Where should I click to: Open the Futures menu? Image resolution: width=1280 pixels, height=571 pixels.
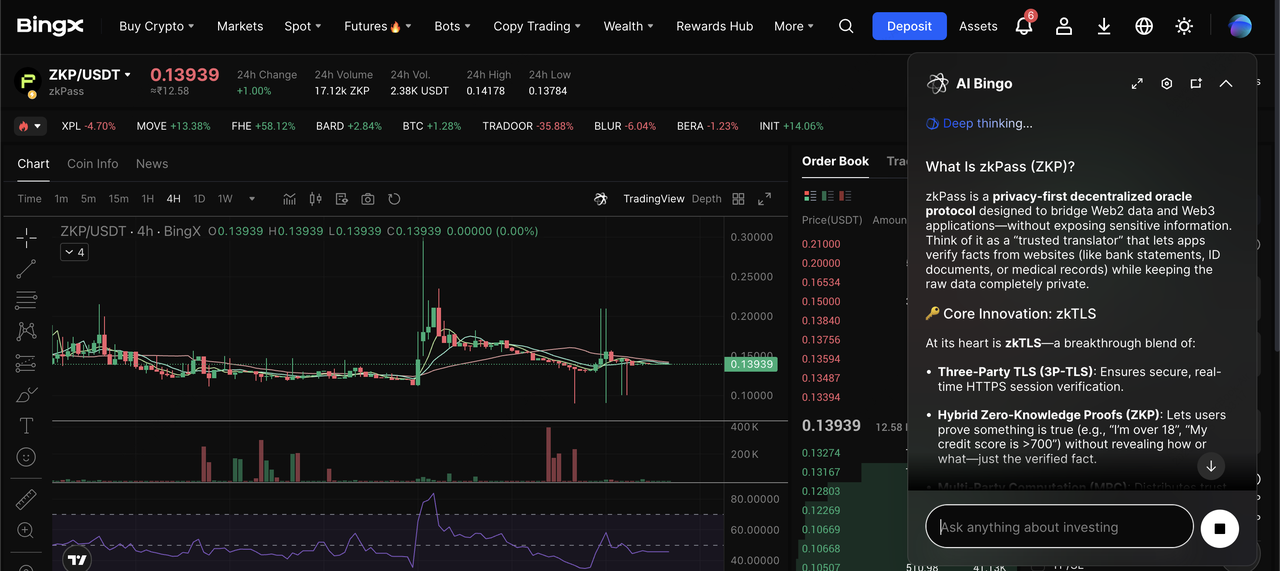coord(377,27)
